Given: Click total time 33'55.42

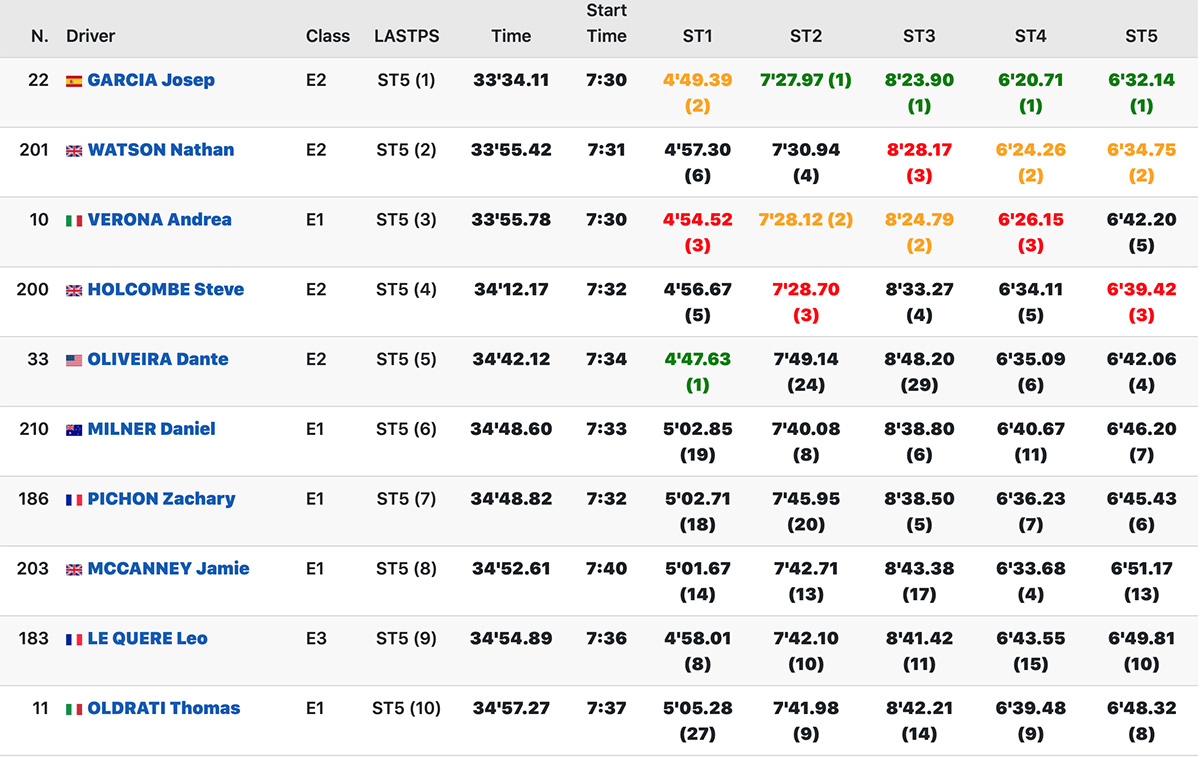Looking at the screenshot, I should point(511,150).
